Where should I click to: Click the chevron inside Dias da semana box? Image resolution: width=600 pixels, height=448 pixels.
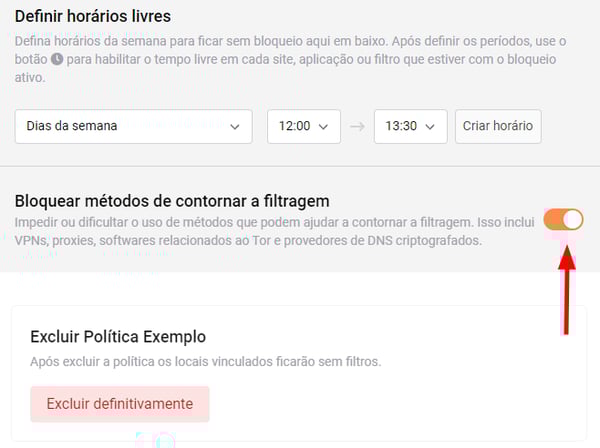coord(235,127)
